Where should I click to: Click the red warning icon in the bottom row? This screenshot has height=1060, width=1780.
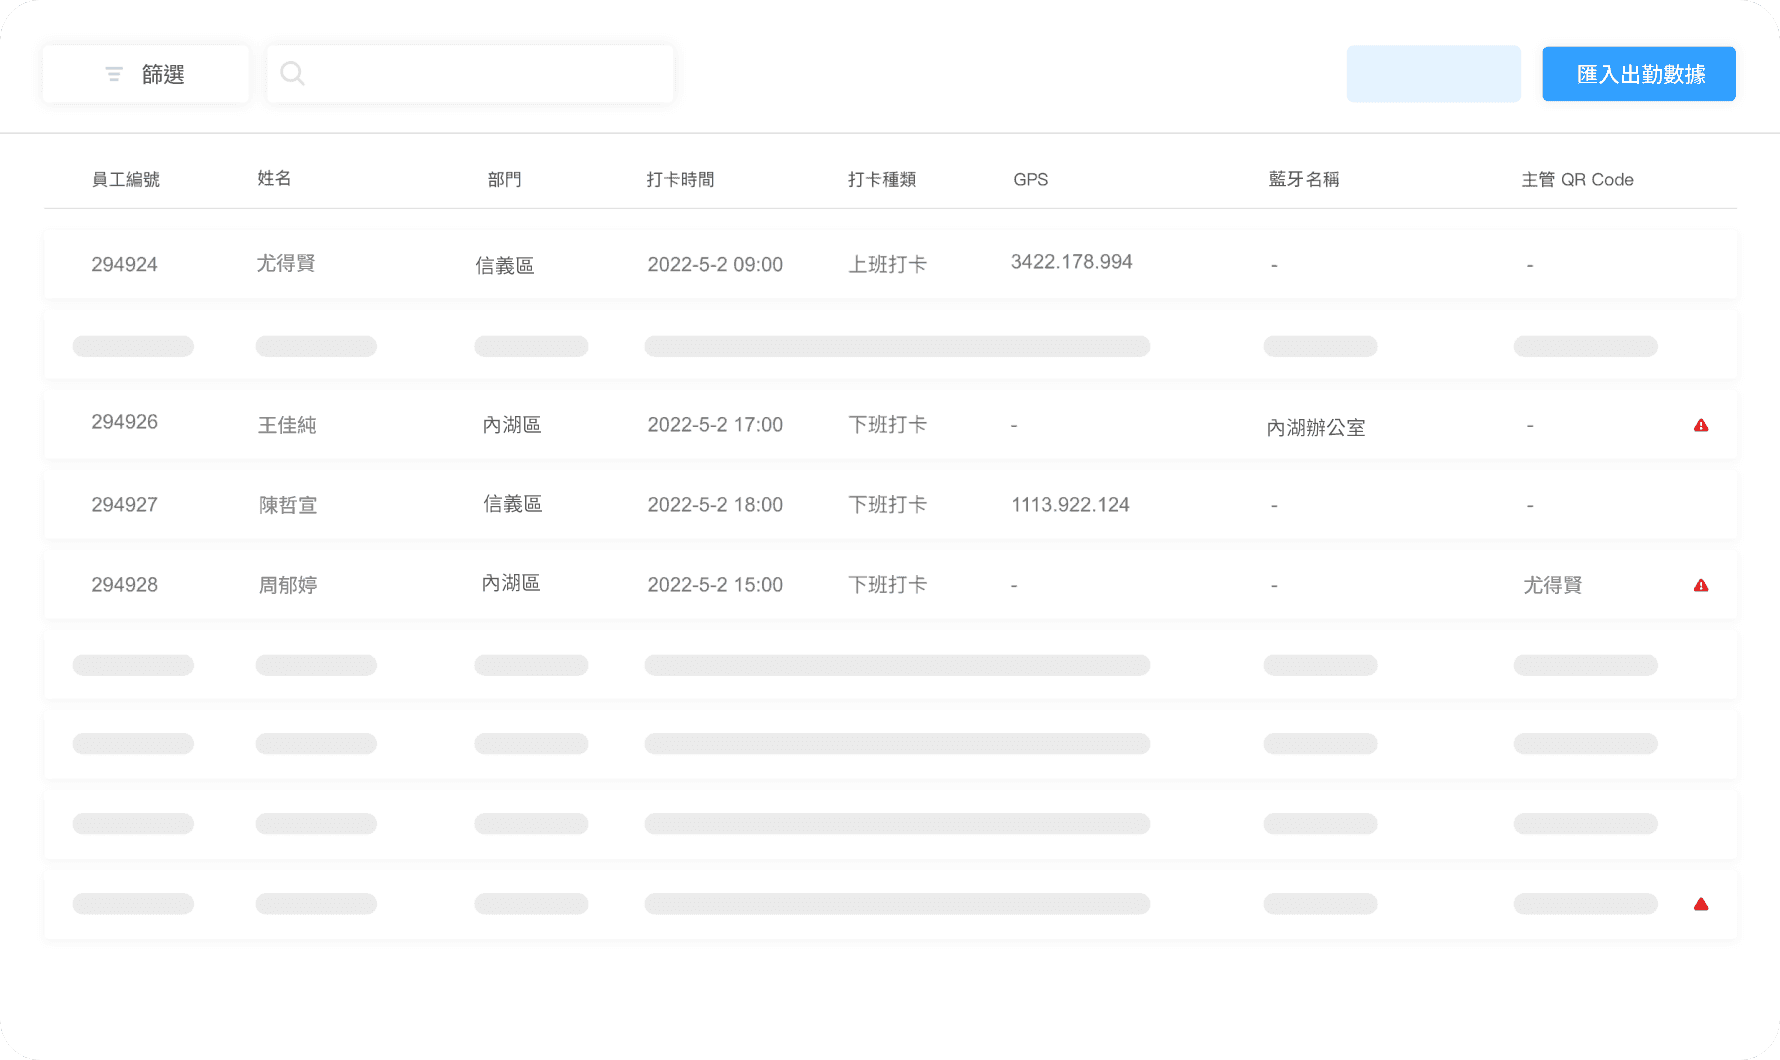(x=1701, y=904)
